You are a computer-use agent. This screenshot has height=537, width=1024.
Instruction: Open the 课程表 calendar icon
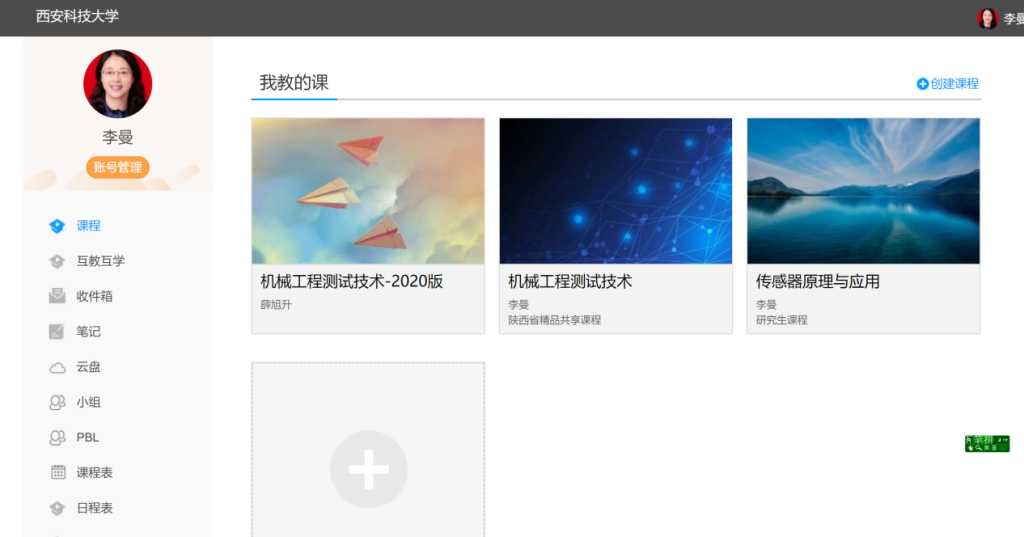[x=58, y=473]
